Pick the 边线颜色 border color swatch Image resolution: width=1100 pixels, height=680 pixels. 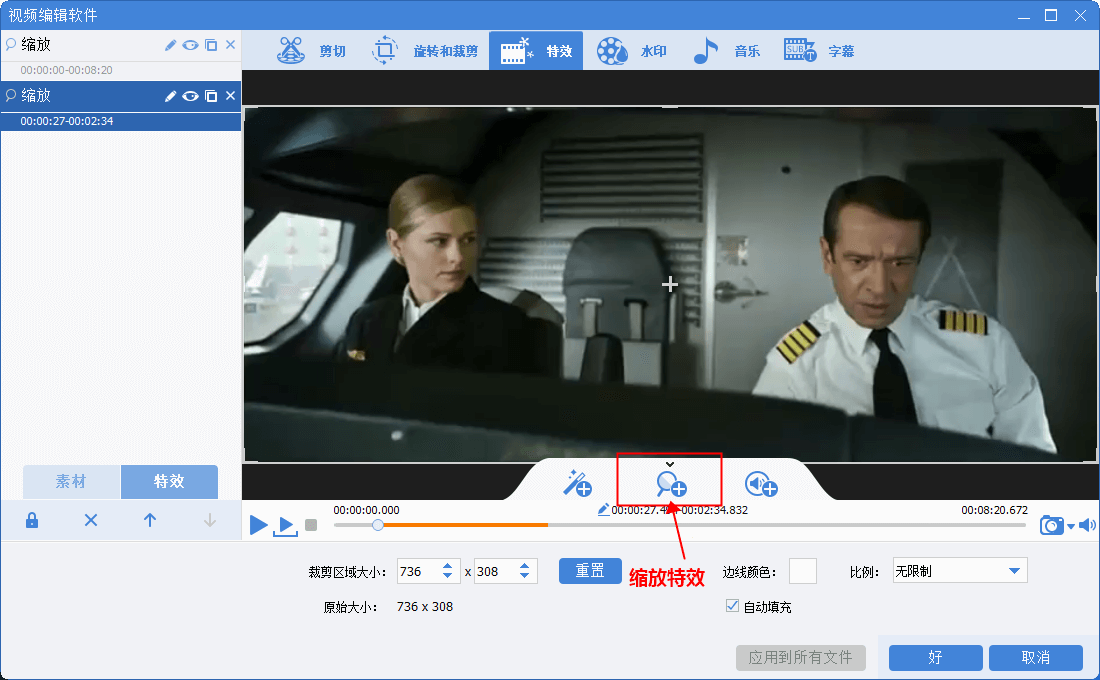coord(803,571)
